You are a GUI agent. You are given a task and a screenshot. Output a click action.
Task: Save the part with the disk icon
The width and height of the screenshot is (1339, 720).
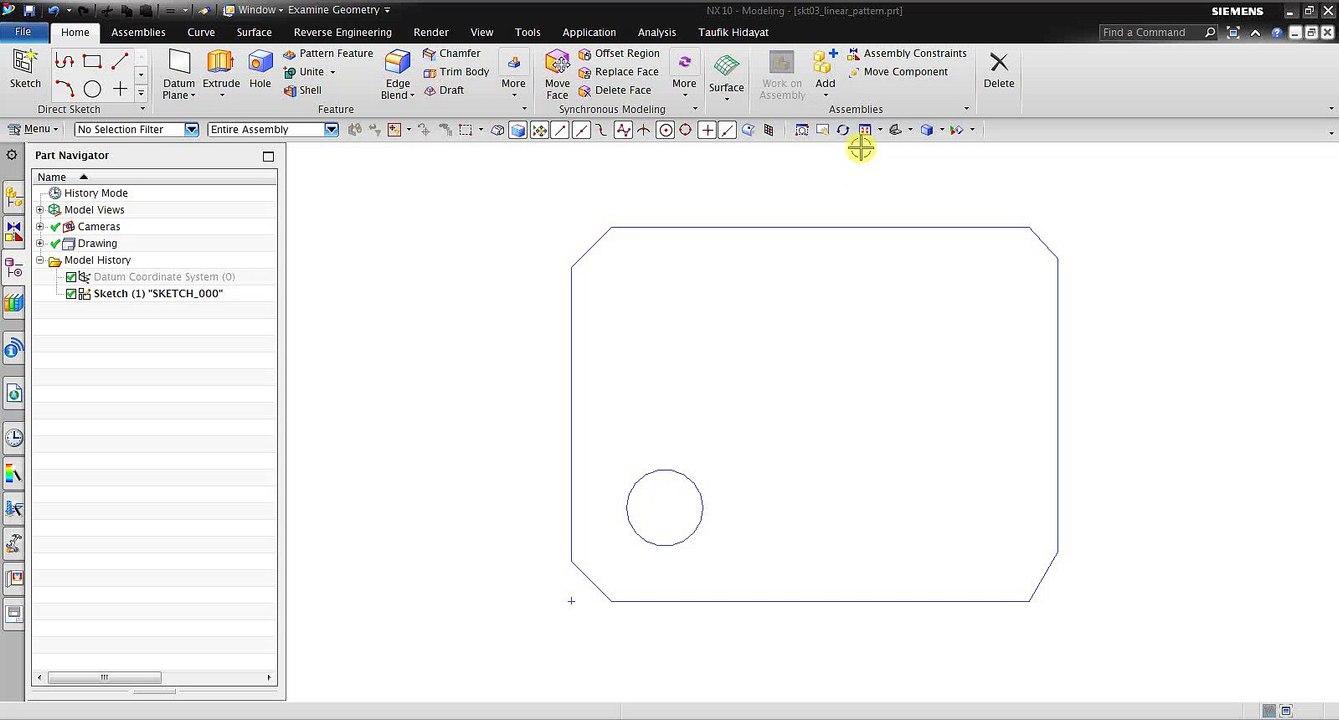[28, 10]
